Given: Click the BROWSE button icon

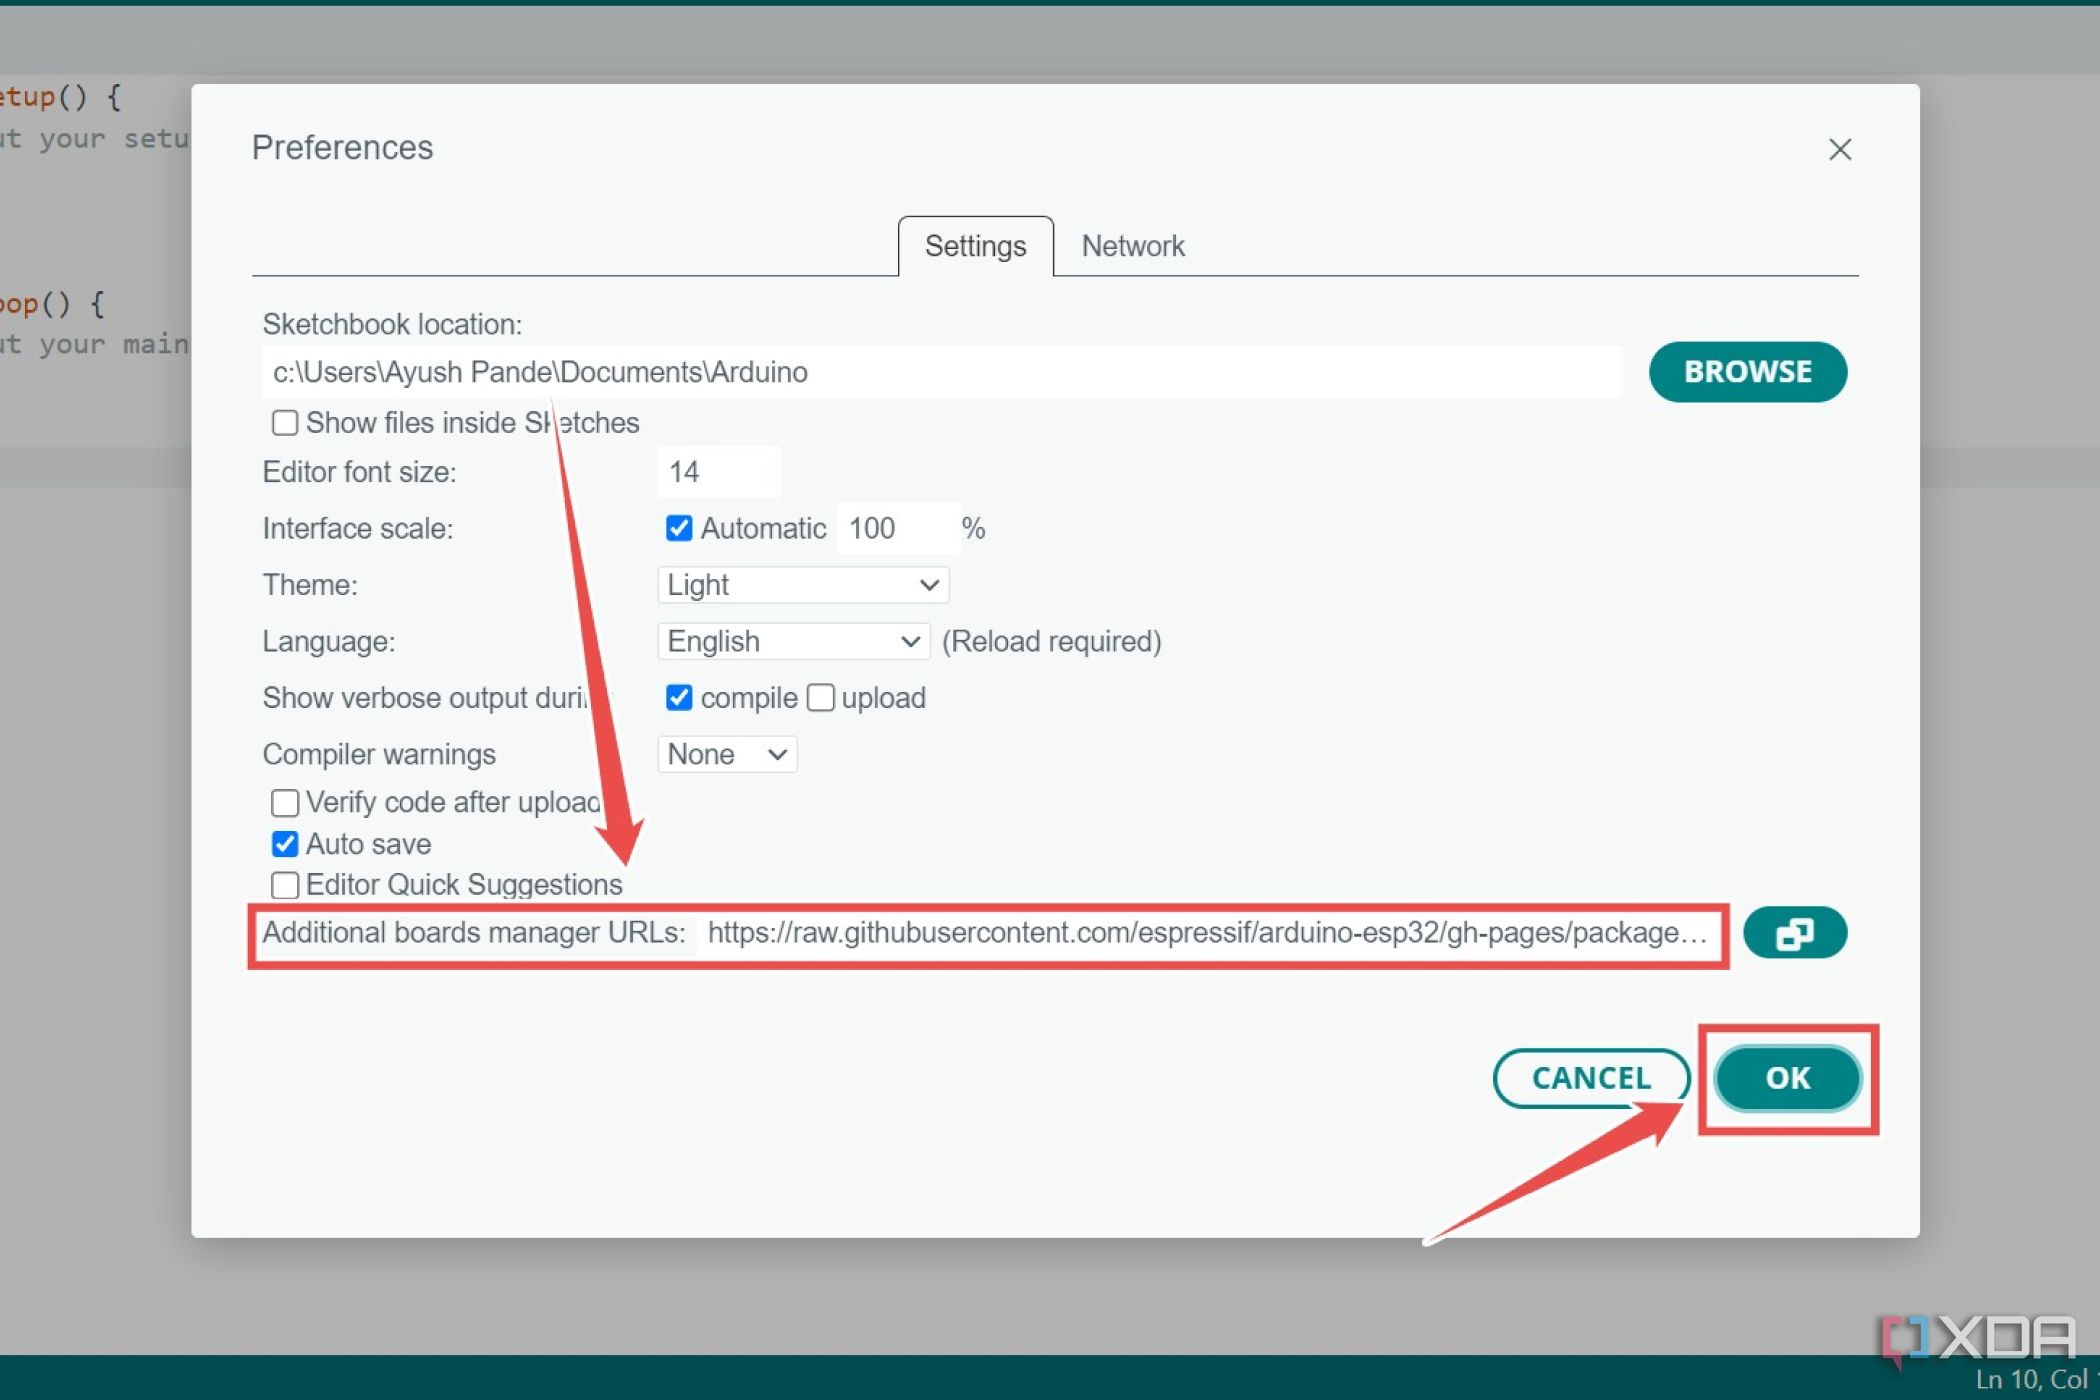Looking at the screenshot, I should coord(1747,372).
